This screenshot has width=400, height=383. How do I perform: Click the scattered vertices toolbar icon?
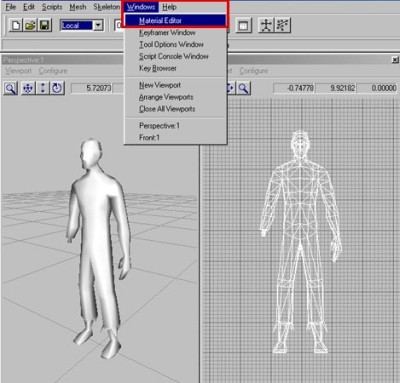[282, 25]
